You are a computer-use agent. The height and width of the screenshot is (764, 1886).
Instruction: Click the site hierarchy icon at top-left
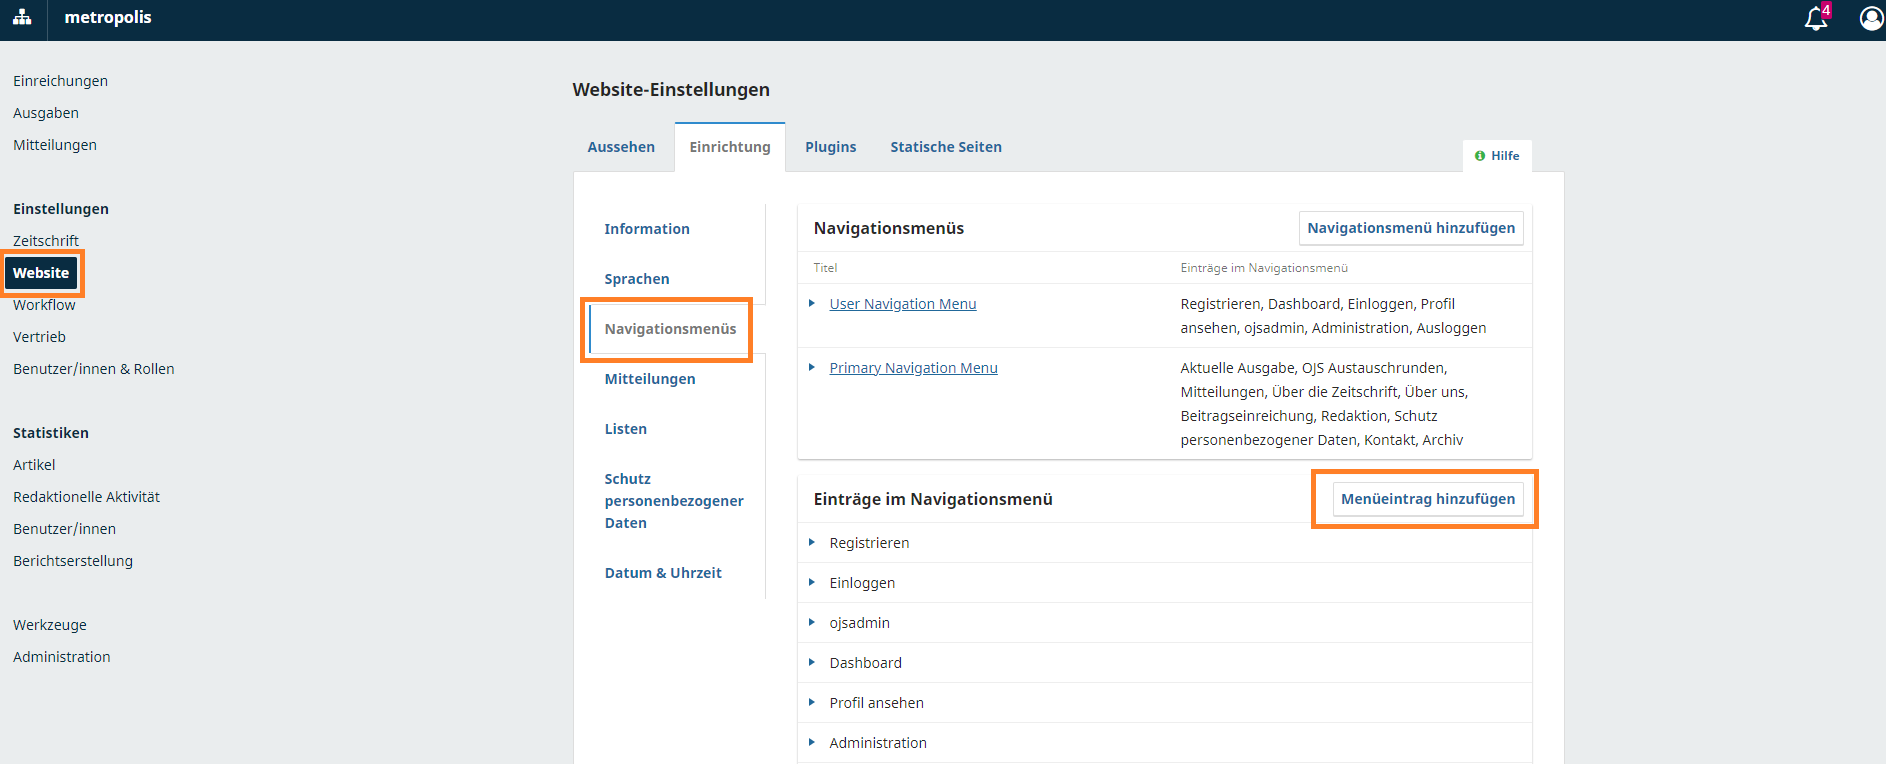[22, 18]
